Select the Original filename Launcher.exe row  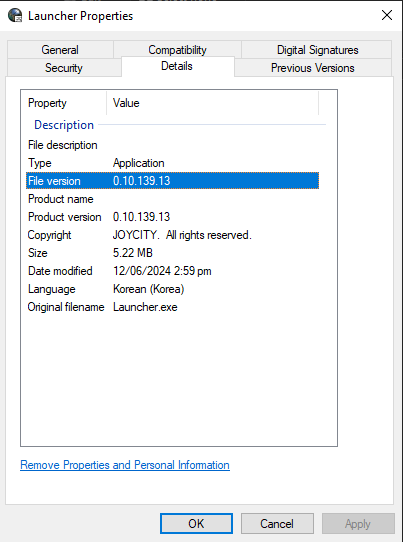click(172, 307)
